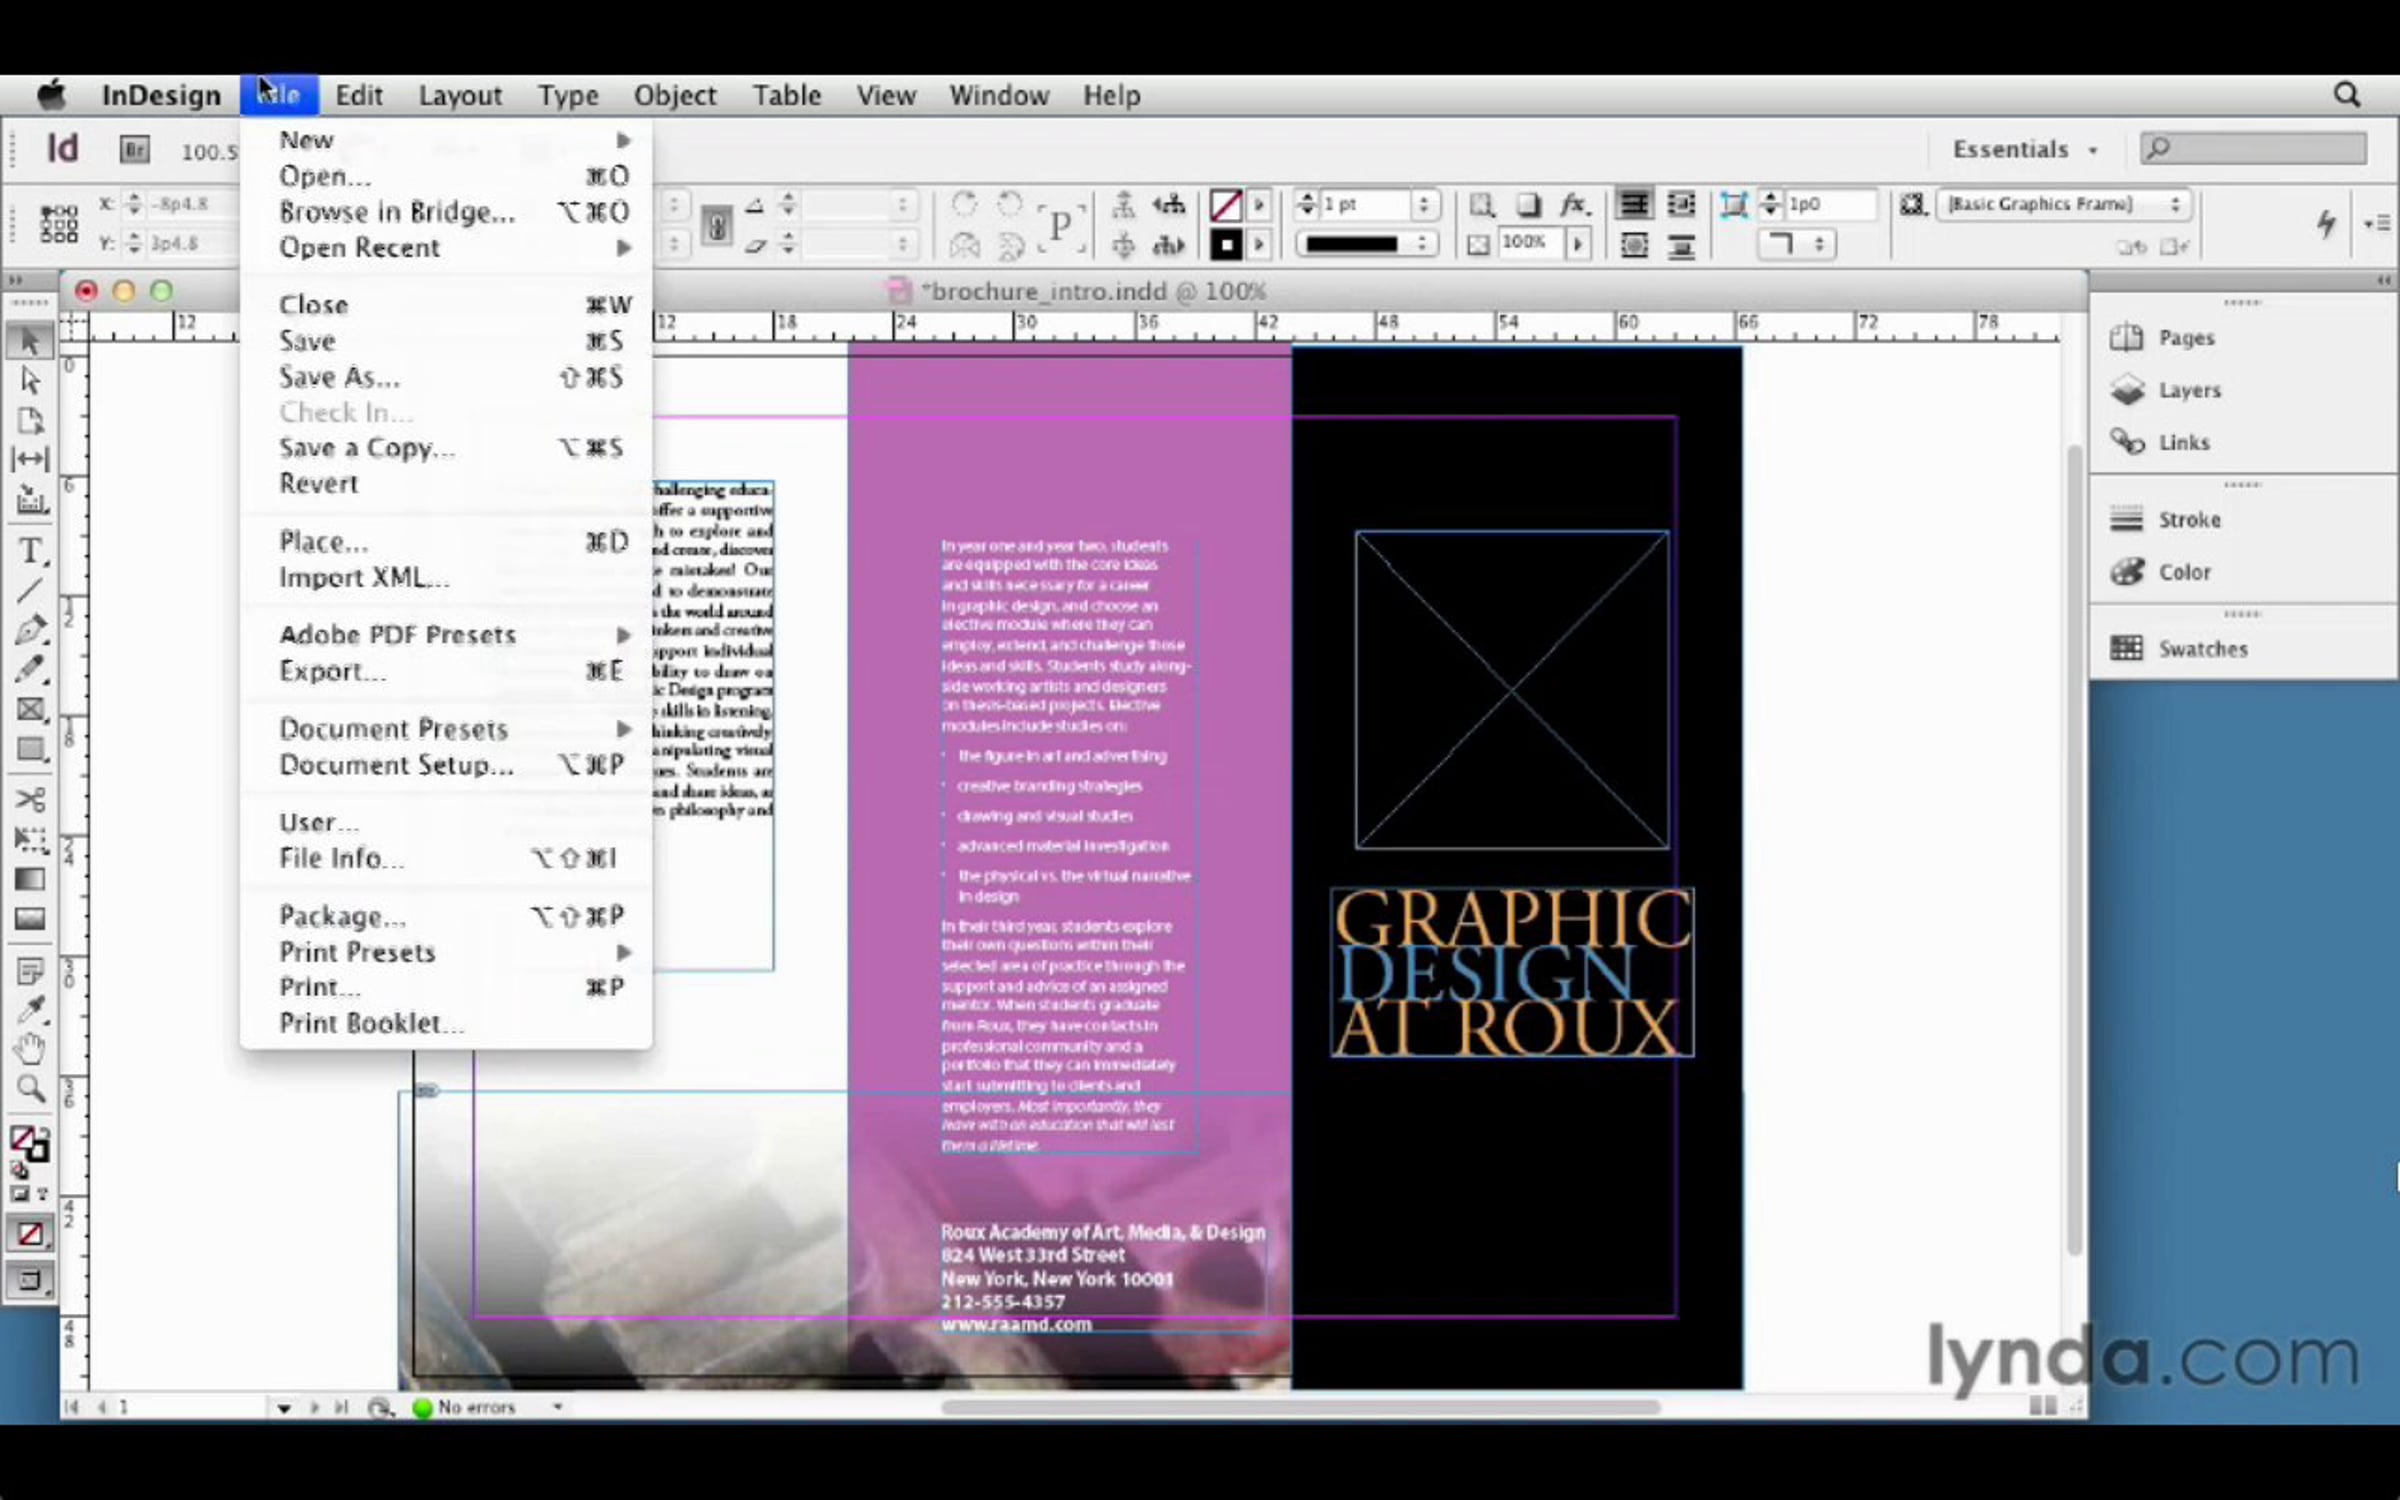Open the Basic Graphics Frame style dropdown
Screen dimensions: 2400x1500
pyautogui.click(x=2064, y=204)
